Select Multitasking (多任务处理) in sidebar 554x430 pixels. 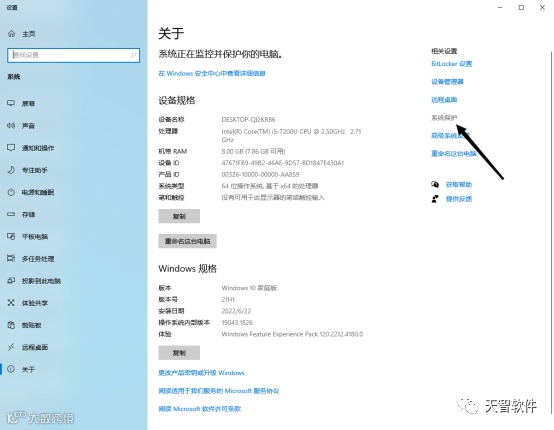(x=73, y=259)
